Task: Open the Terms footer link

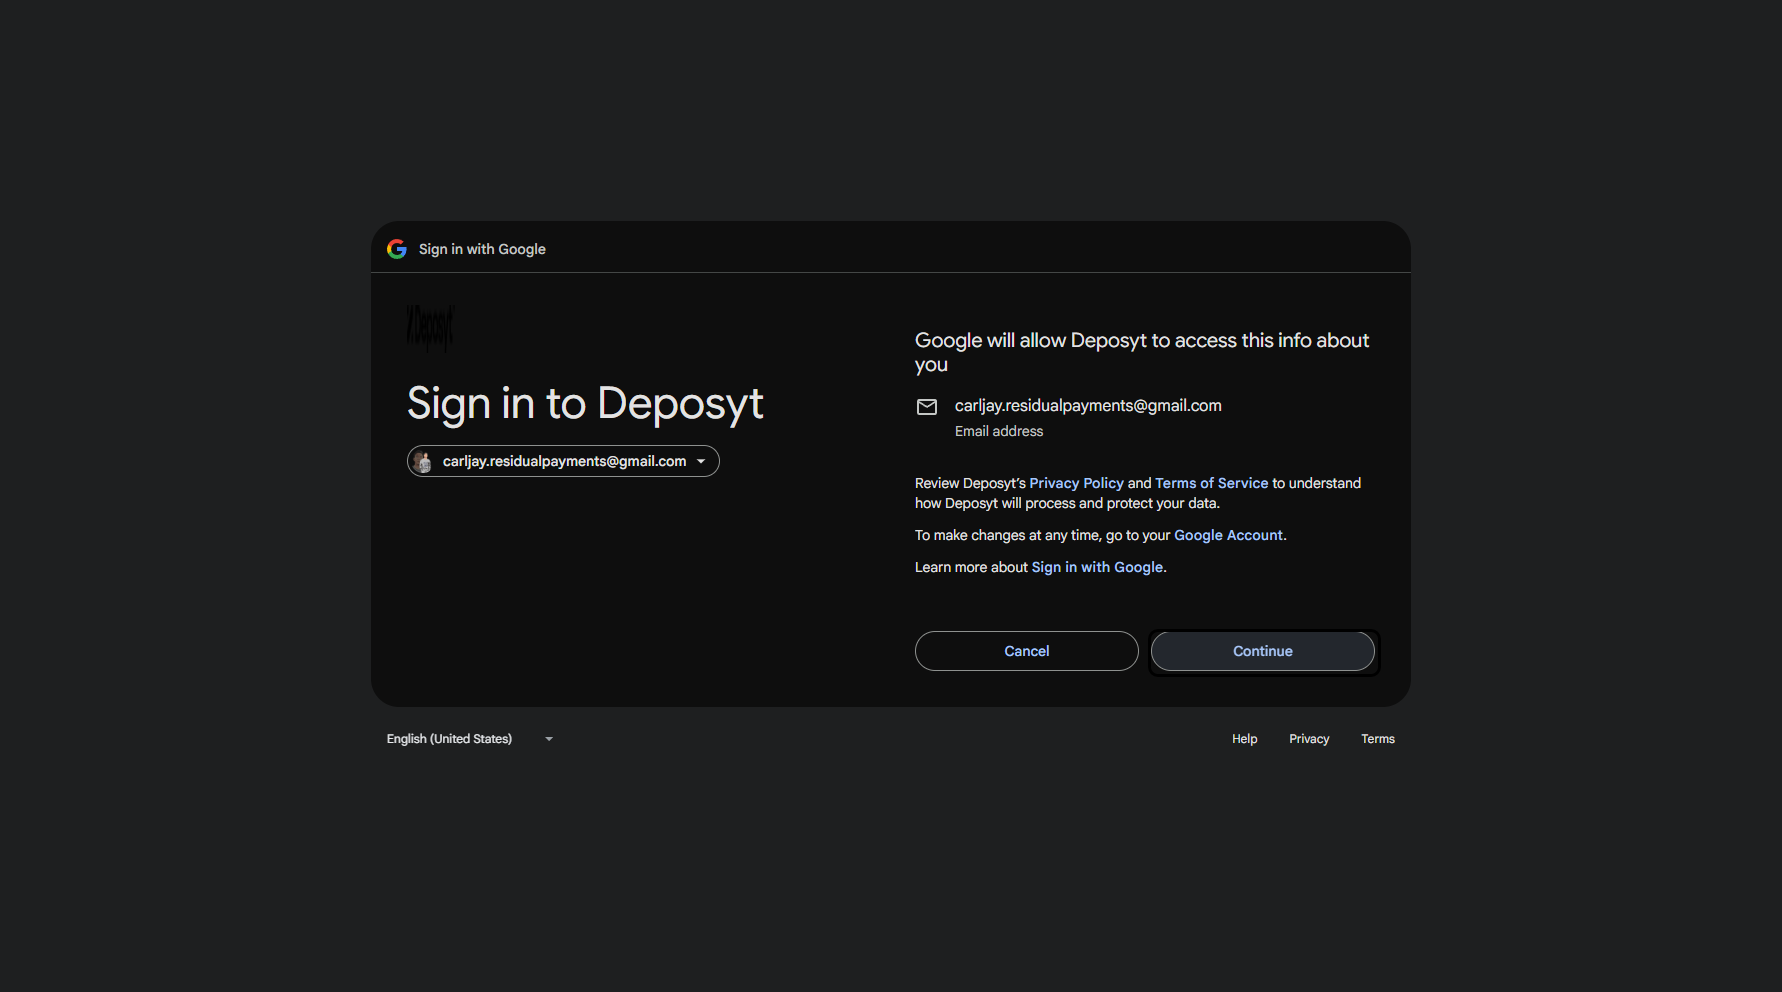Action: point(1377,739)
